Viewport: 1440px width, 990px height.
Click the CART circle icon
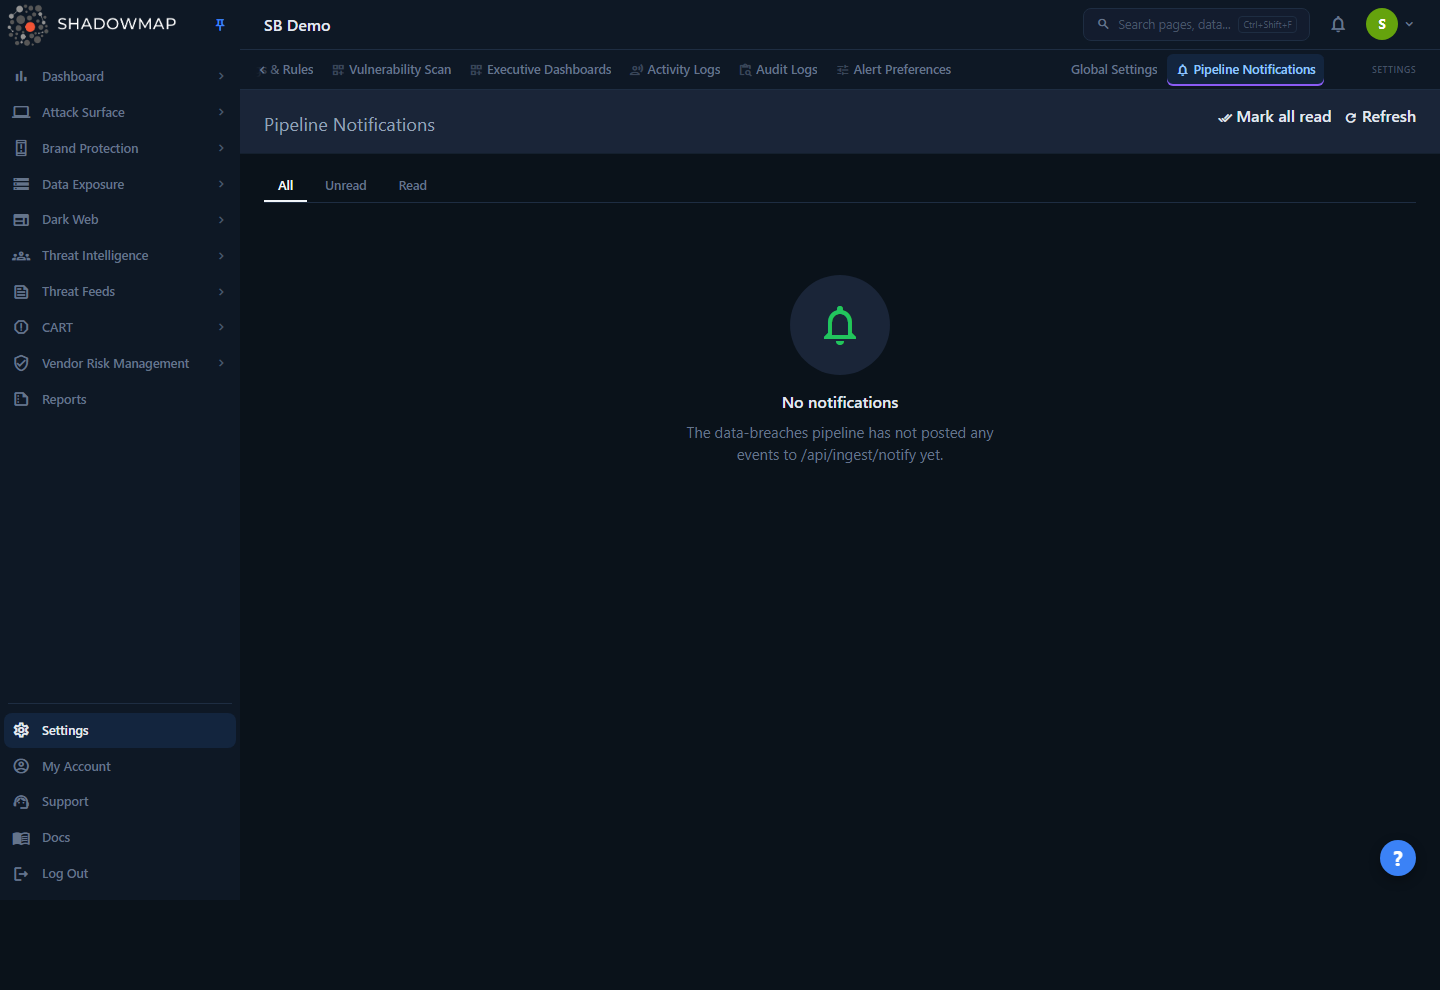21,327
